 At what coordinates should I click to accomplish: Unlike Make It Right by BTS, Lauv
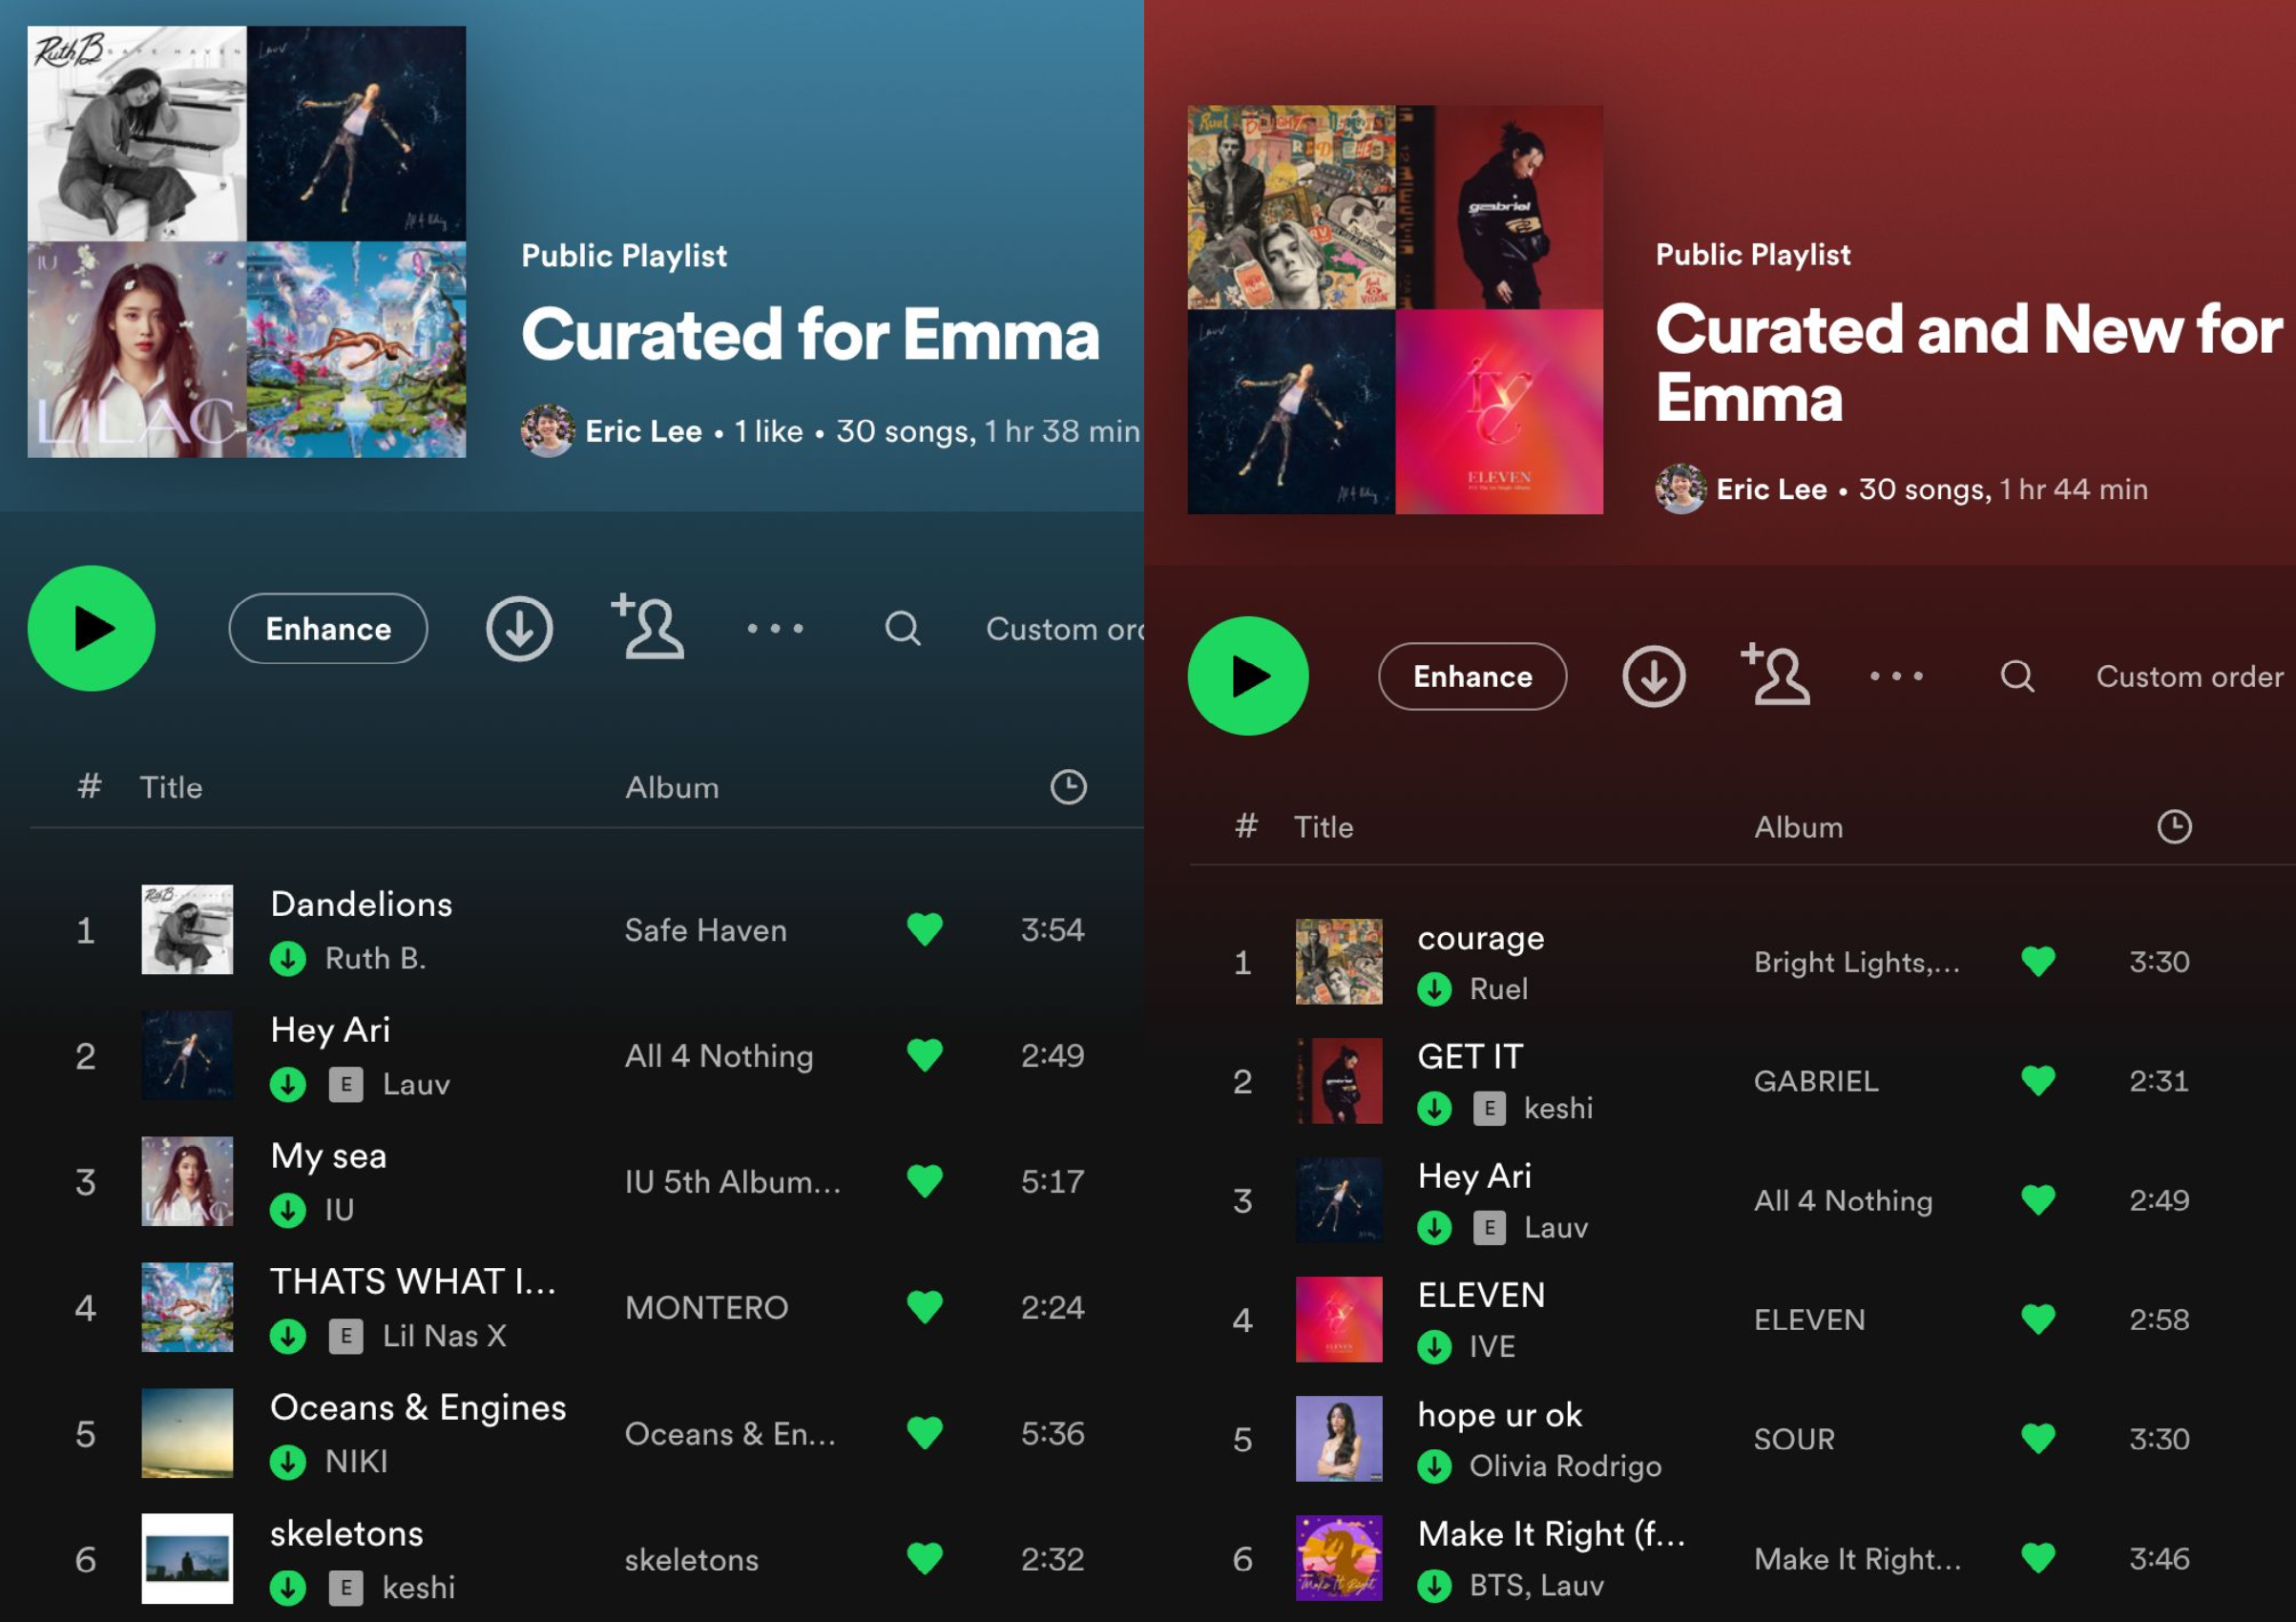(2037, 1558)
